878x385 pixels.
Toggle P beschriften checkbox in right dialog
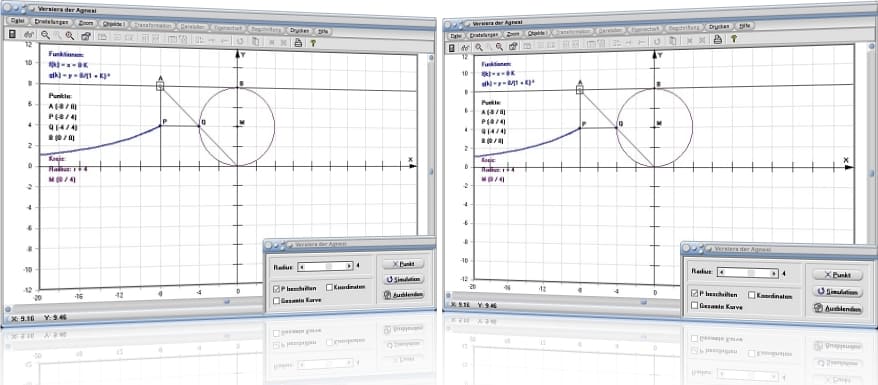pyautogui.click(x=695, y=293)
